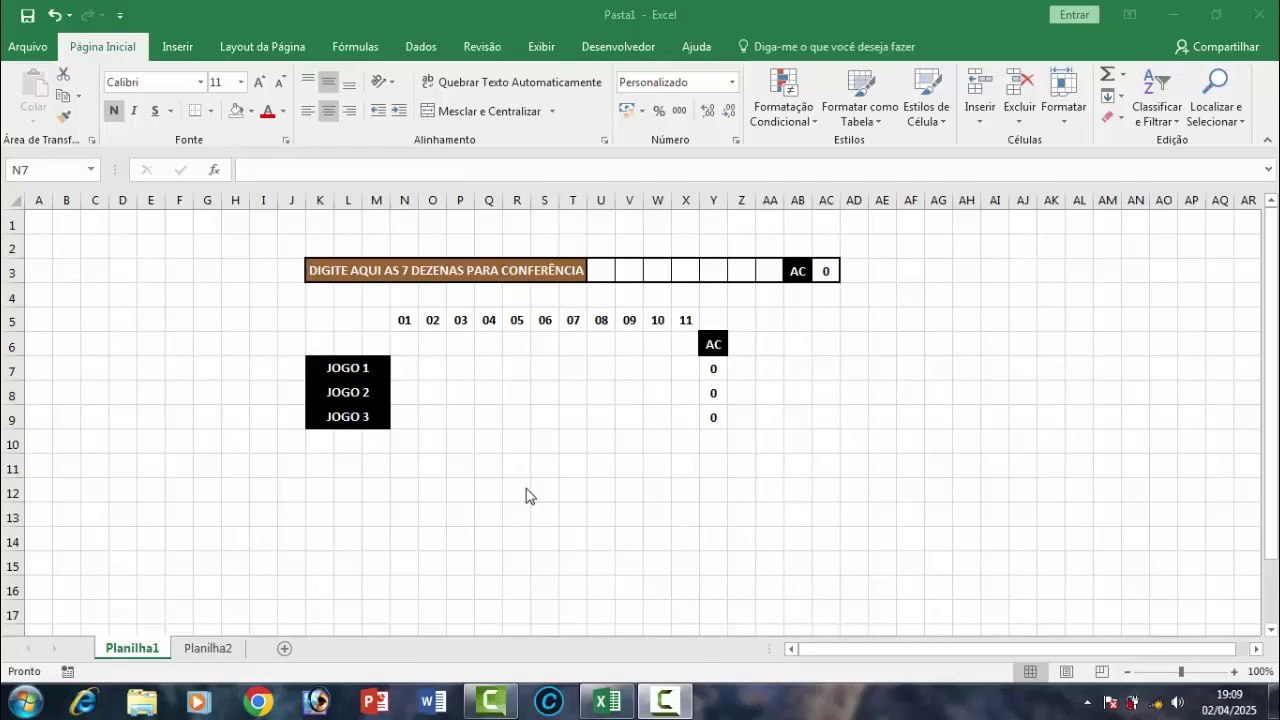The height and width of the screenshot is (720, 1280).
Task: Open Localizar e Selecionar
Action: [1216, 98]
